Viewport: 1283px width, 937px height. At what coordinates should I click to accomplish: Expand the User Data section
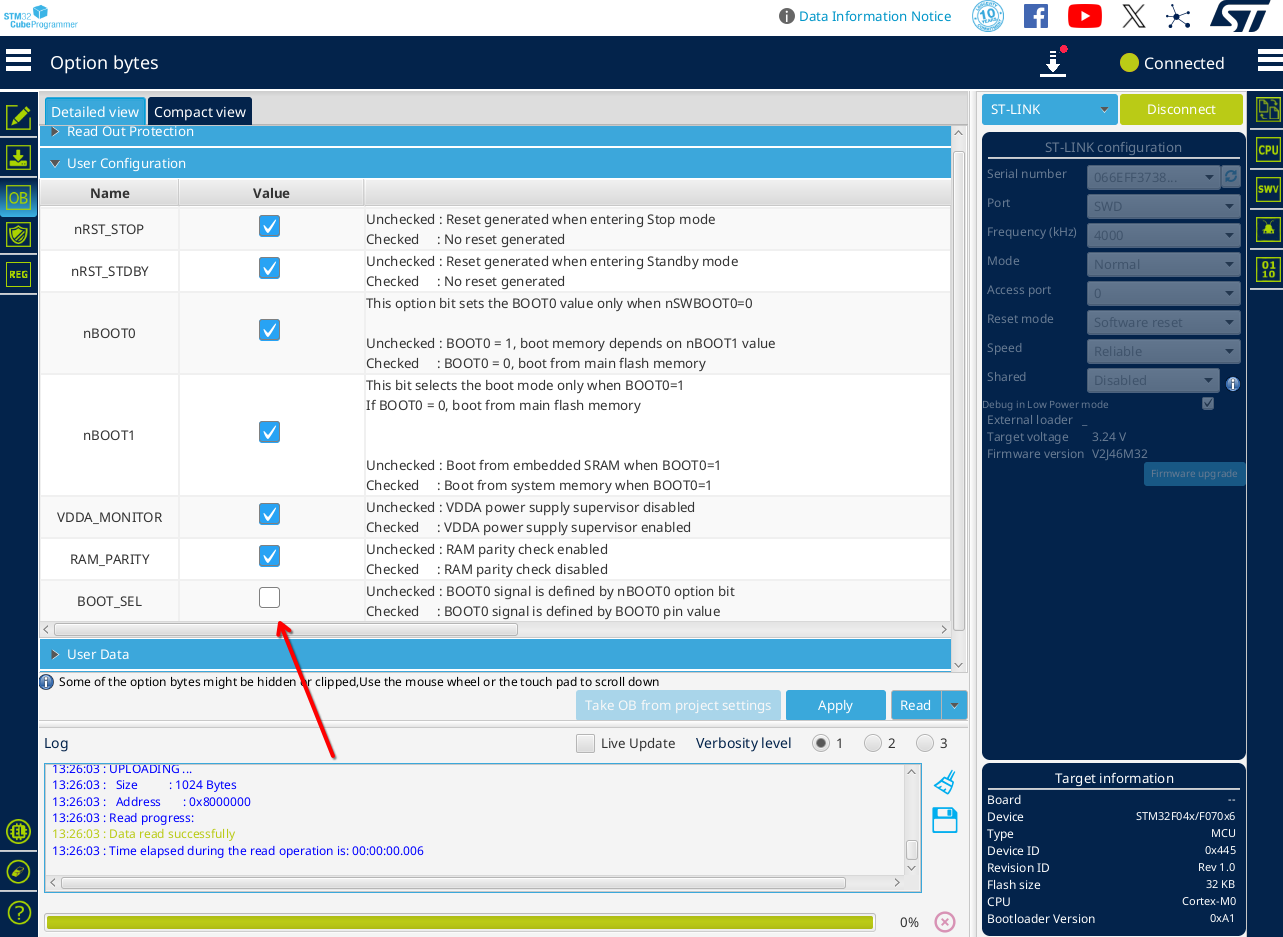coord(55,654)
